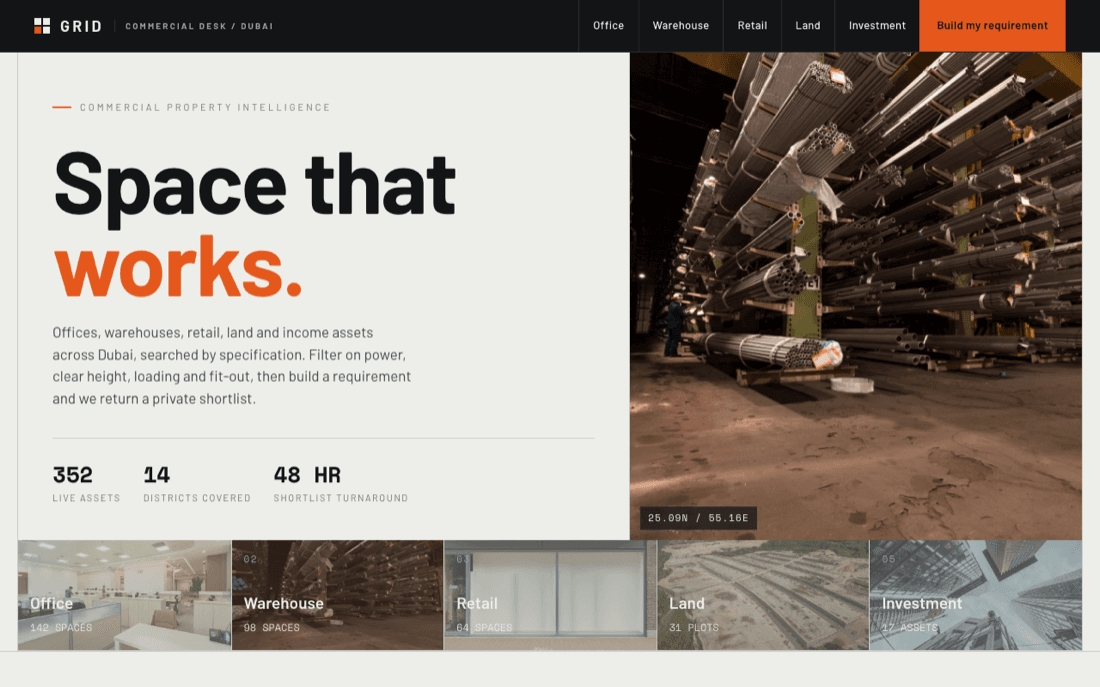Open the Warehouse nav item
Screen dimensions: 1100x687
click(x=680, y=26)
